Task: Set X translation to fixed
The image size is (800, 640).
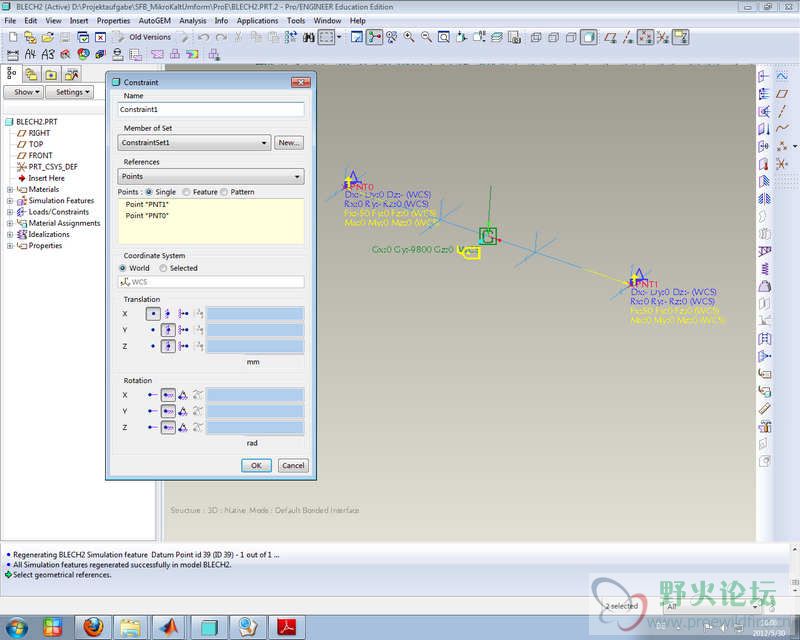Action: click(168, 314)
